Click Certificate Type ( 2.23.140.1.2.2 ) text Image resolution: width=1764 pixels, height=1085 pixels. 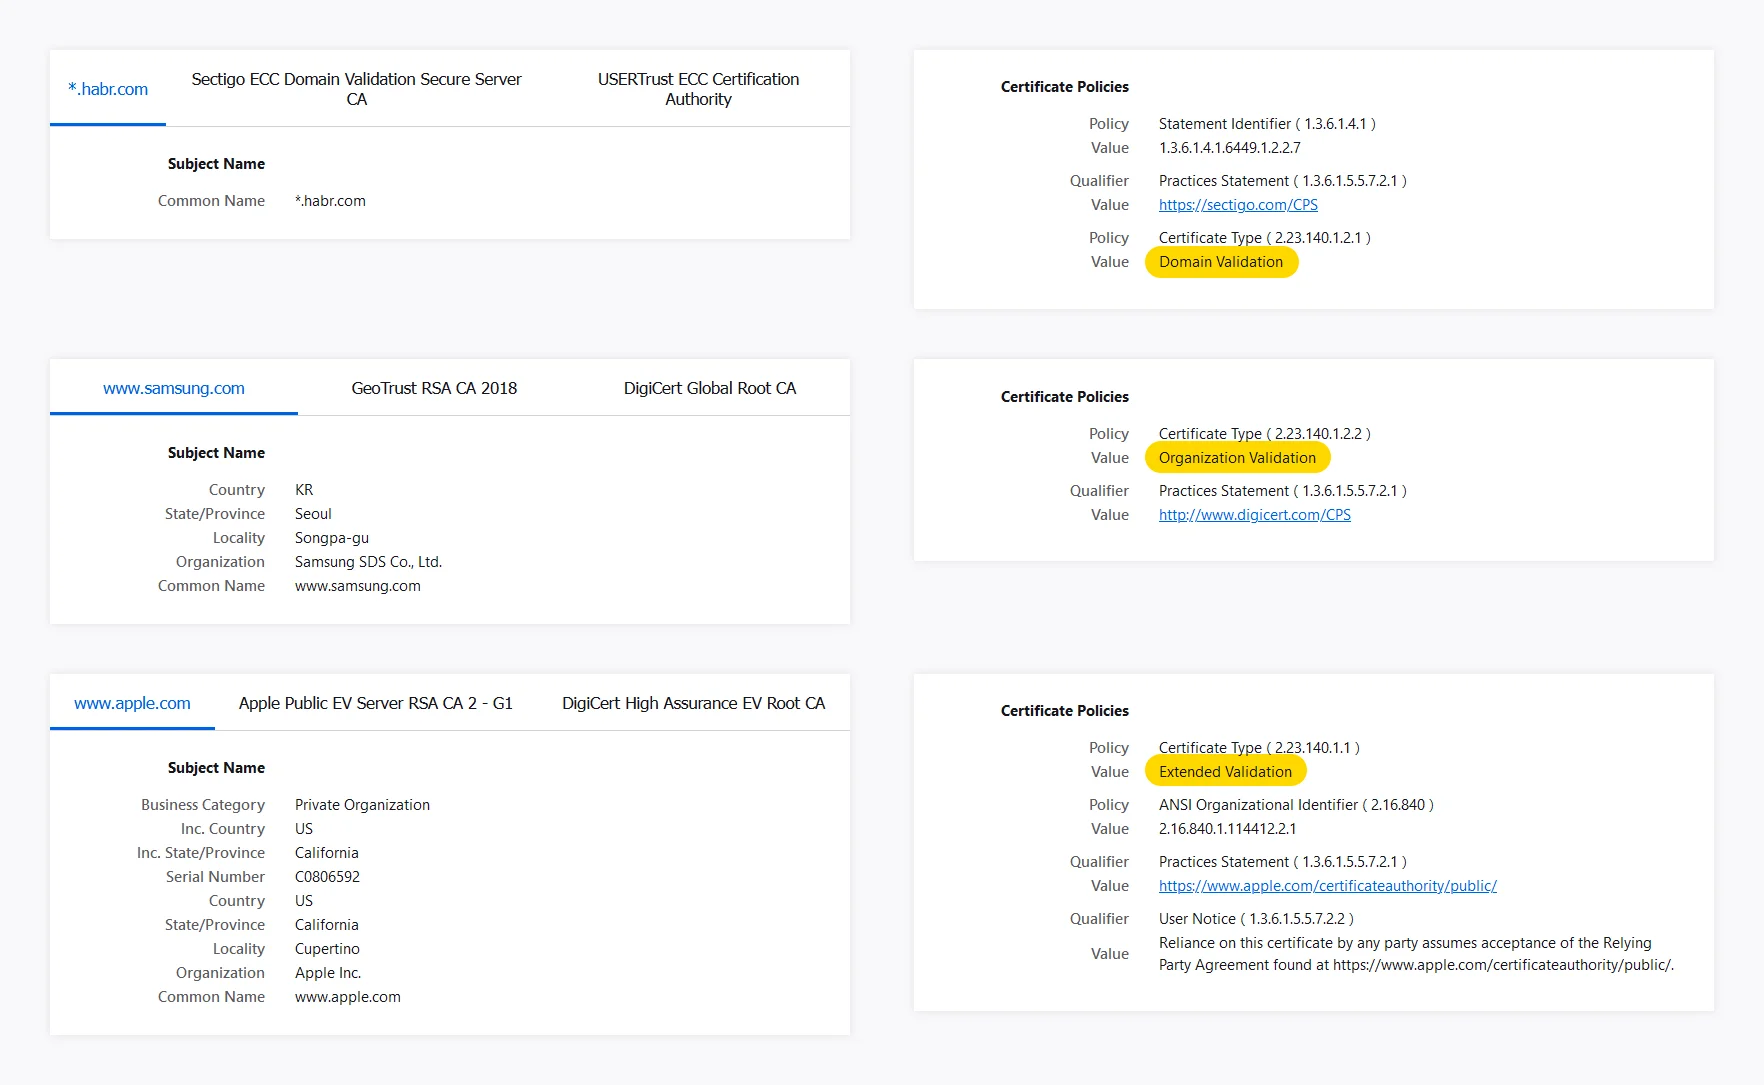1265,434
